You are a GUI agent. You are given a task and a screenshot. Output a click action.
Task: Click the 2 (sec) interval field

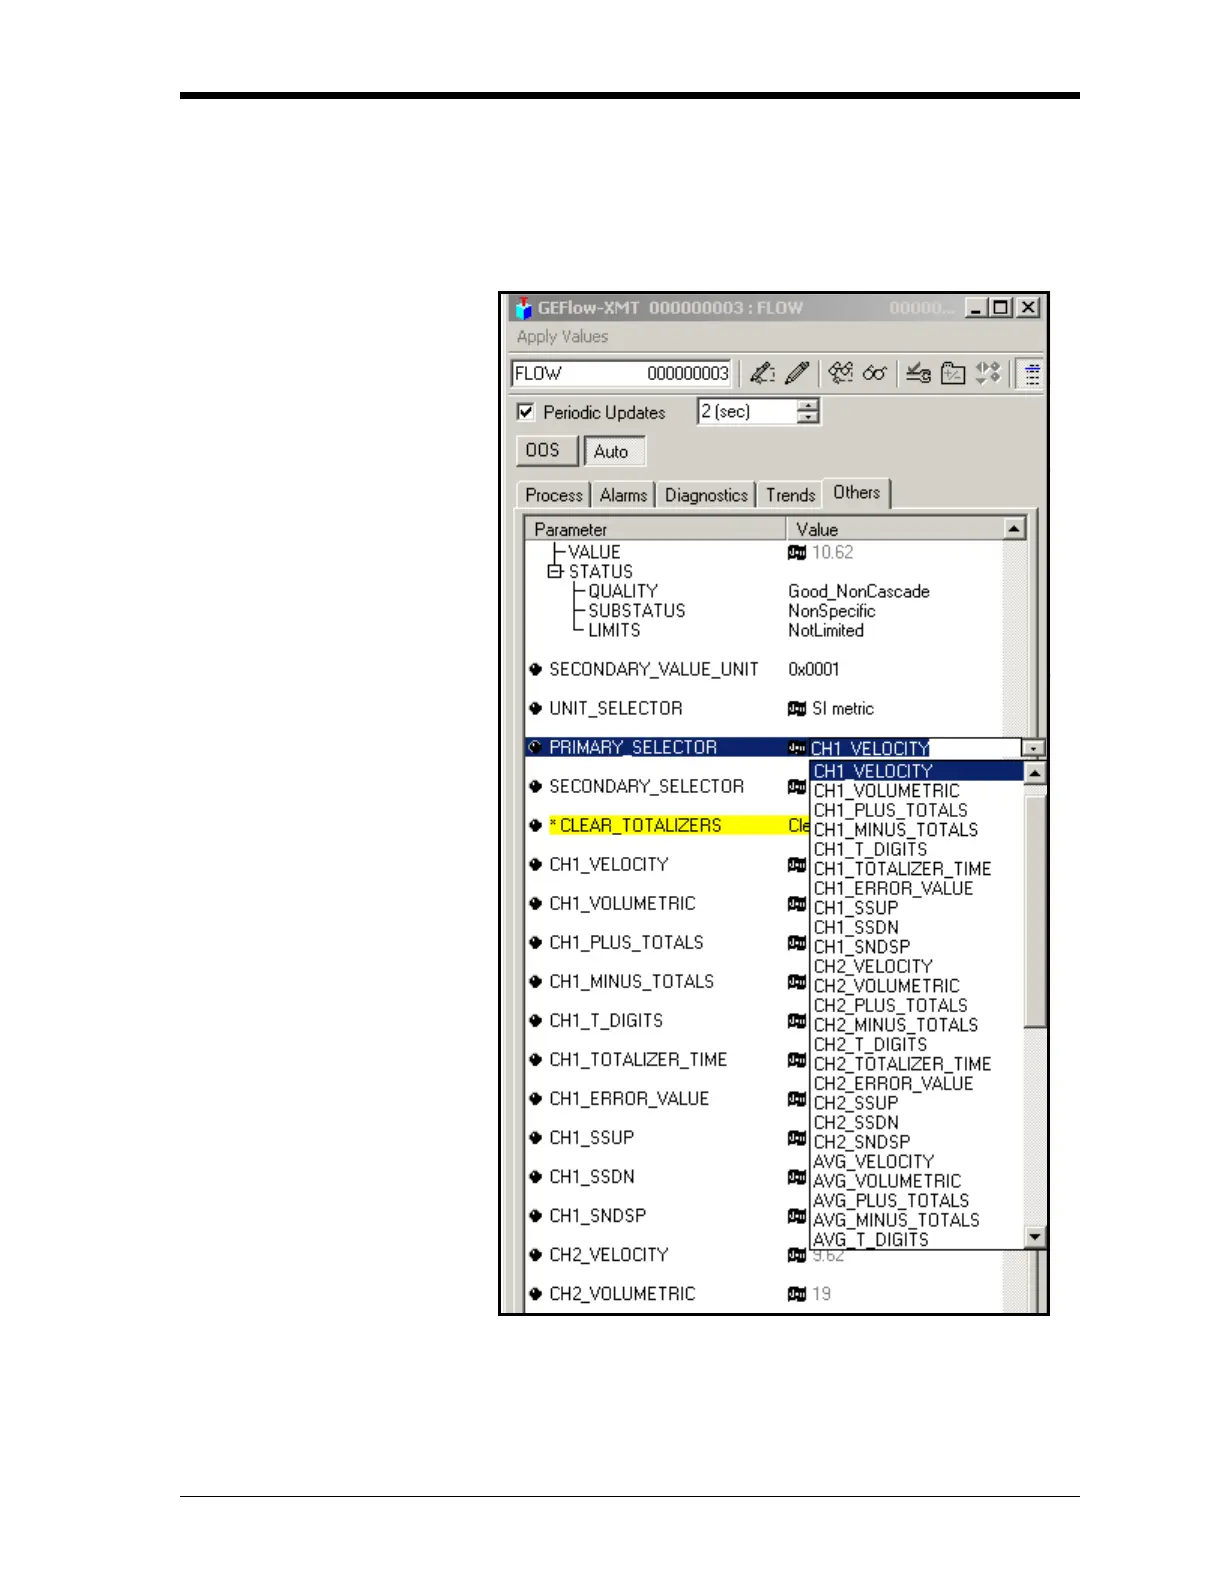tap(748, 412)
